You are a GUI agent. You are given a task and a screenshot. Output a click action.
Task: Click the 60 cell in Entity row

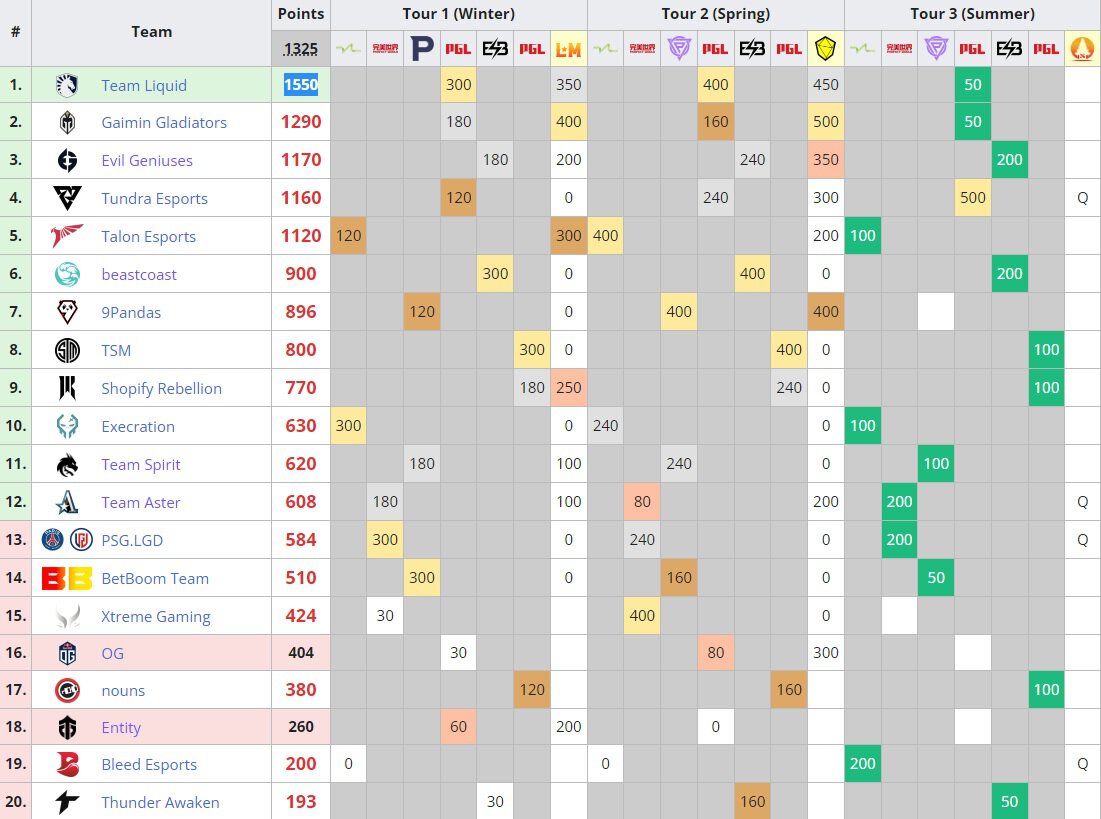(458, 727)
